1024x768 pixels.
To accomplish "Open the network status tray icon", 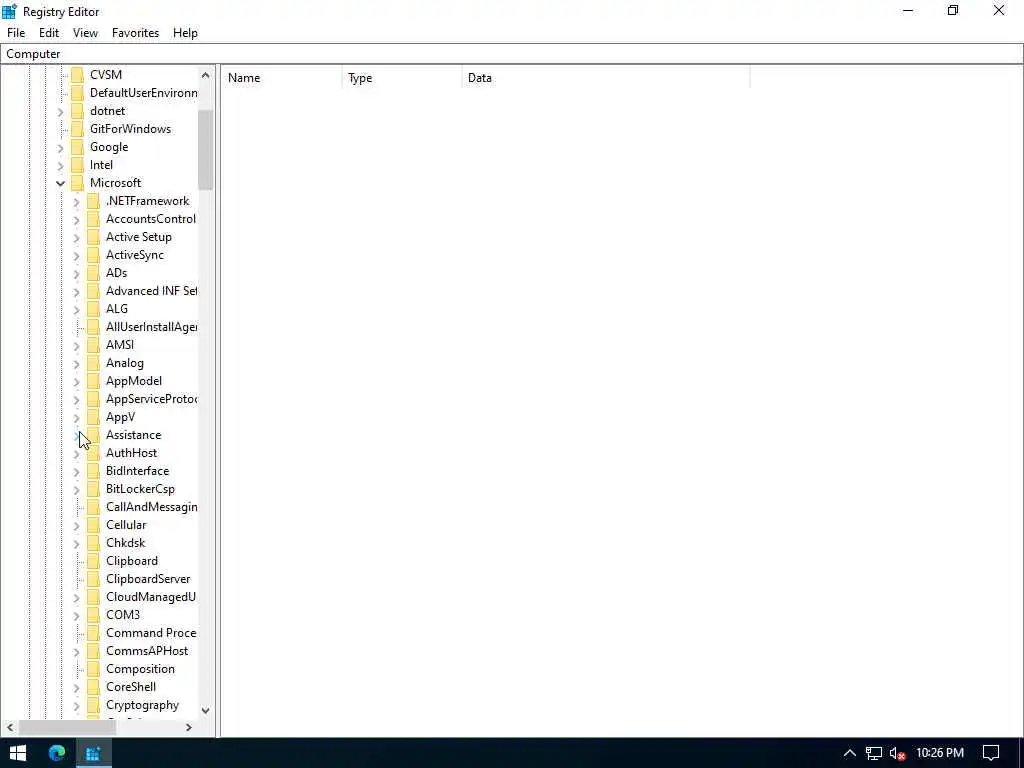I will coord(874,753).
